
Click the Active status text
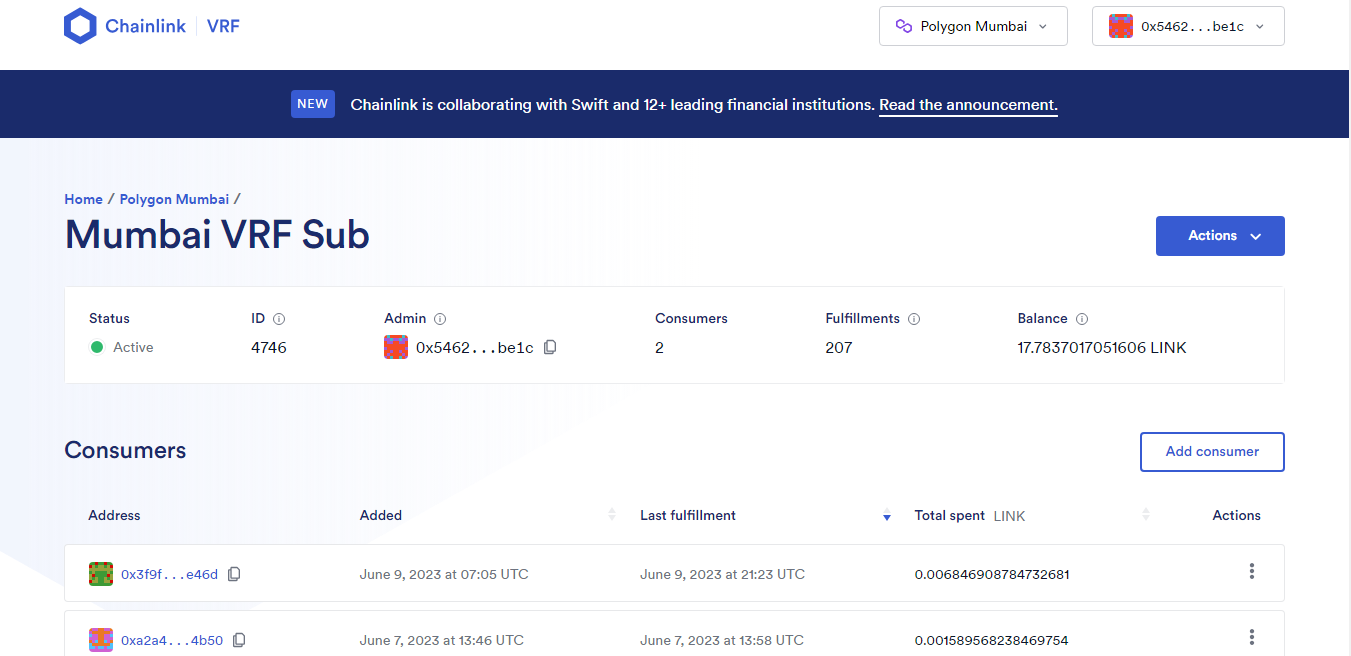point(133,348)
